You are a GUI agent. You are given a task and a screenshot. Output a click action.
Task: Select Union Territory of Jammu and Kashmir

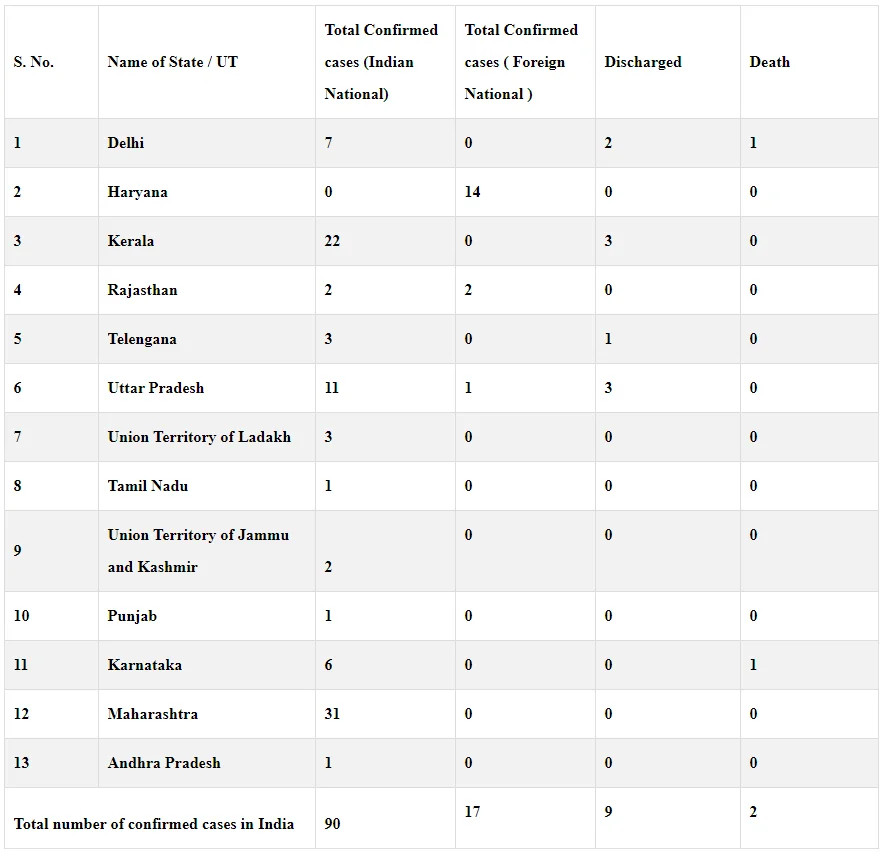pos(198,551)
